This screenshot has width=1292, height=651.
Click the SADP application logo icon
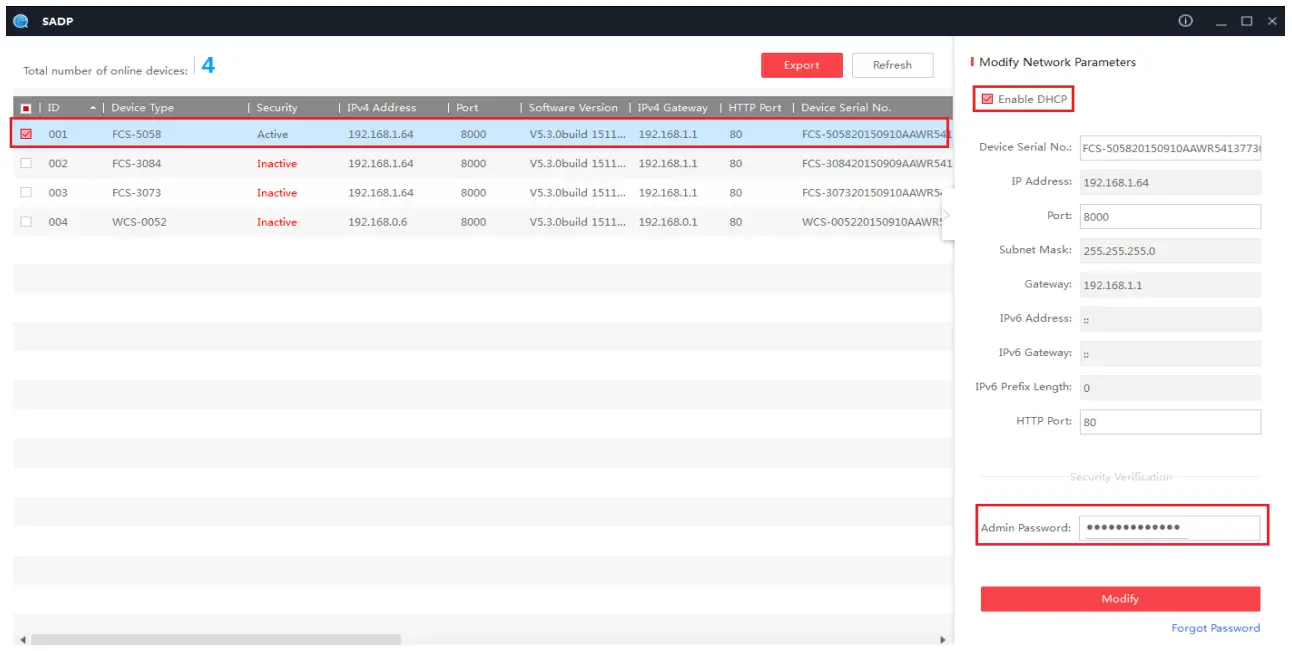21,21
